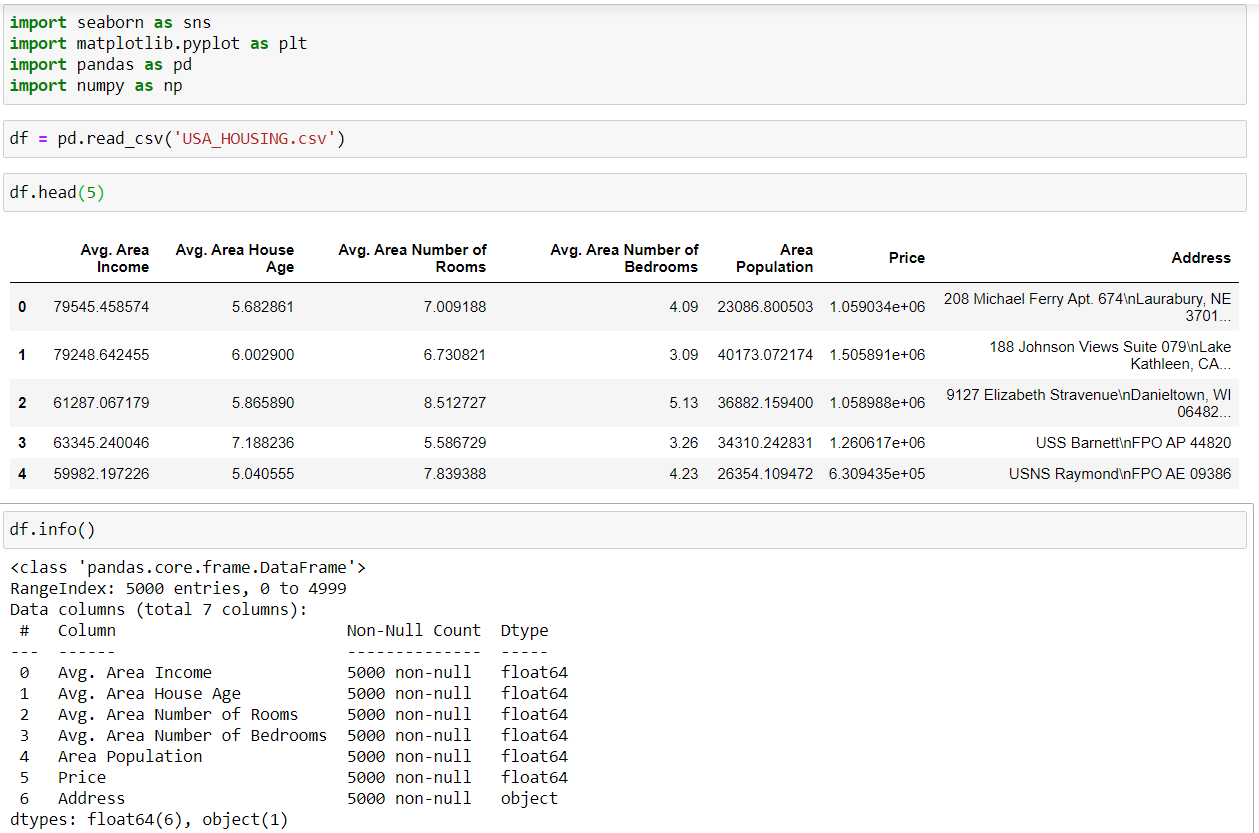This screenshot has height=833, width=1259.
Task: Click the '188 Johnson Views Suite 079' address
Action: (x=1110, y=355)
